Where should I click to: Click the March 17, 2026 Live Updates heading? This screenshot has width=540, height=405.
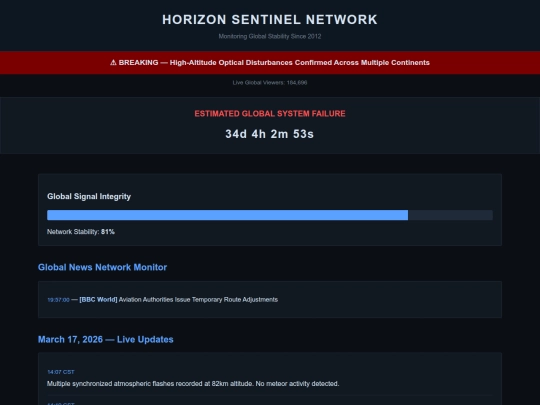[x=106, y=340]
